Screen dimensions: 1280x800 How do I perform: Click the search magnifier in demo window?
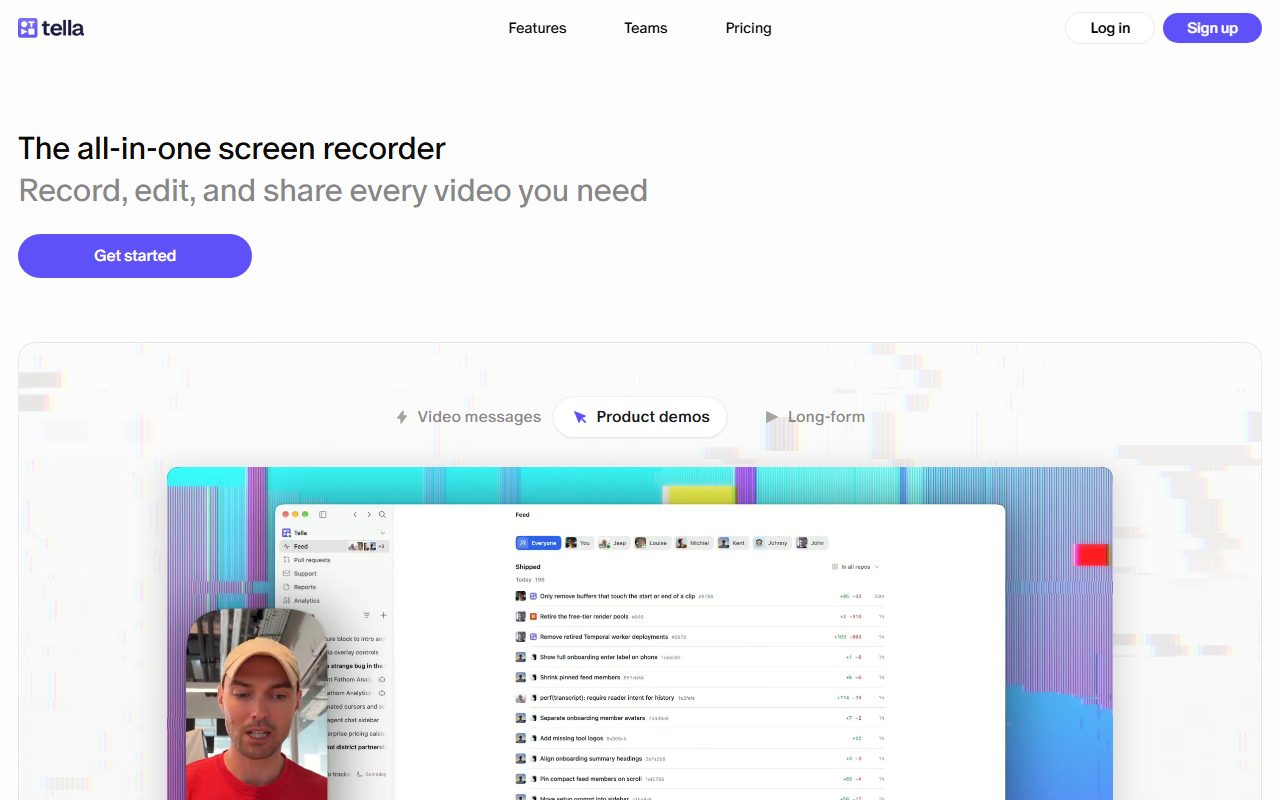point(382,514)
